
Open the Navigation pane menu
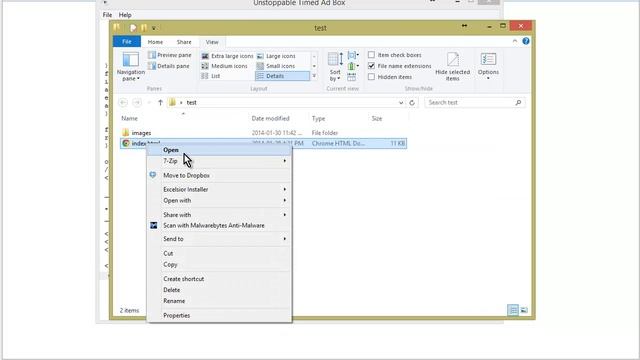(131, 67)
